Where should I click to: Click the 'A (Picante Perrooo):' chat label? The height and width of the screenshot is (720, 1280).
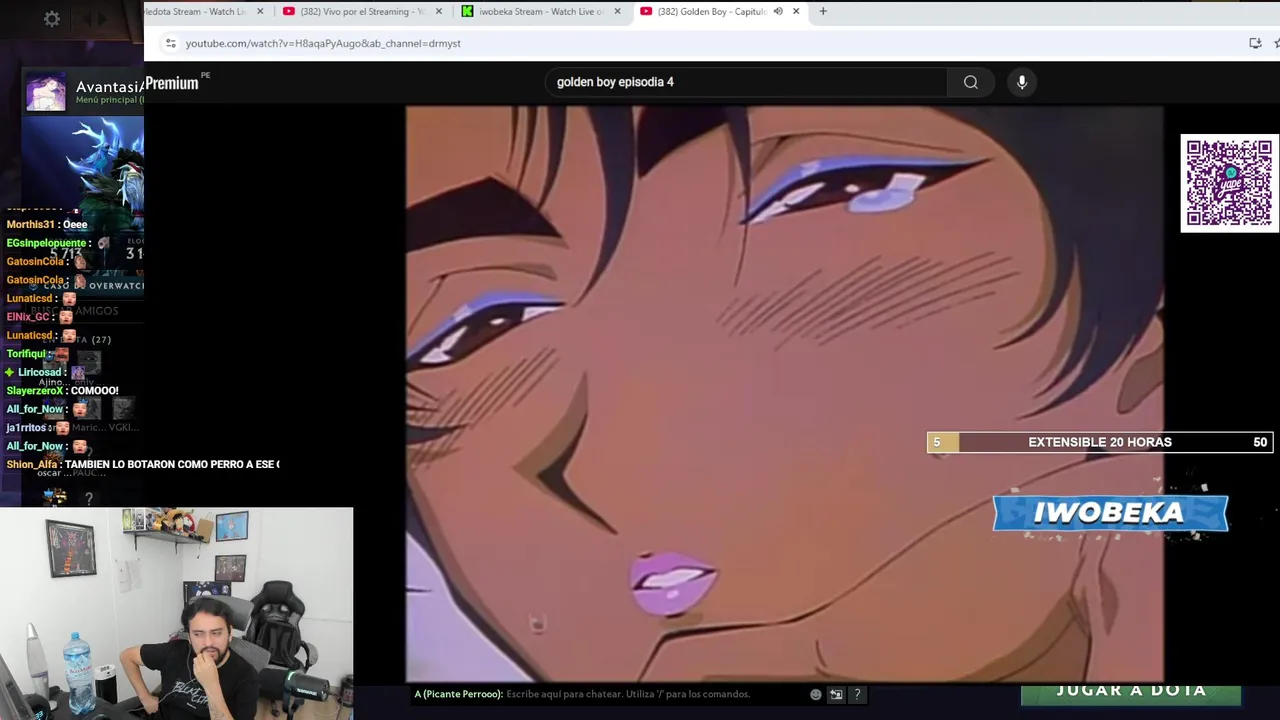pyautogui.click(x=458, y=694)
